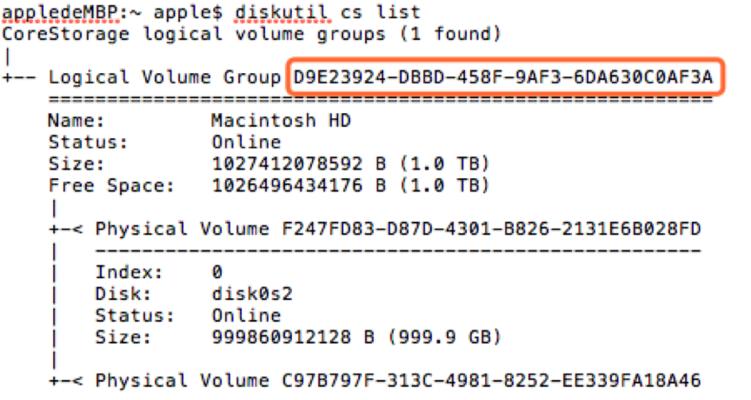Click the size value 999860912128 B
Screen dimensions: 751x400
click(293, 337)
